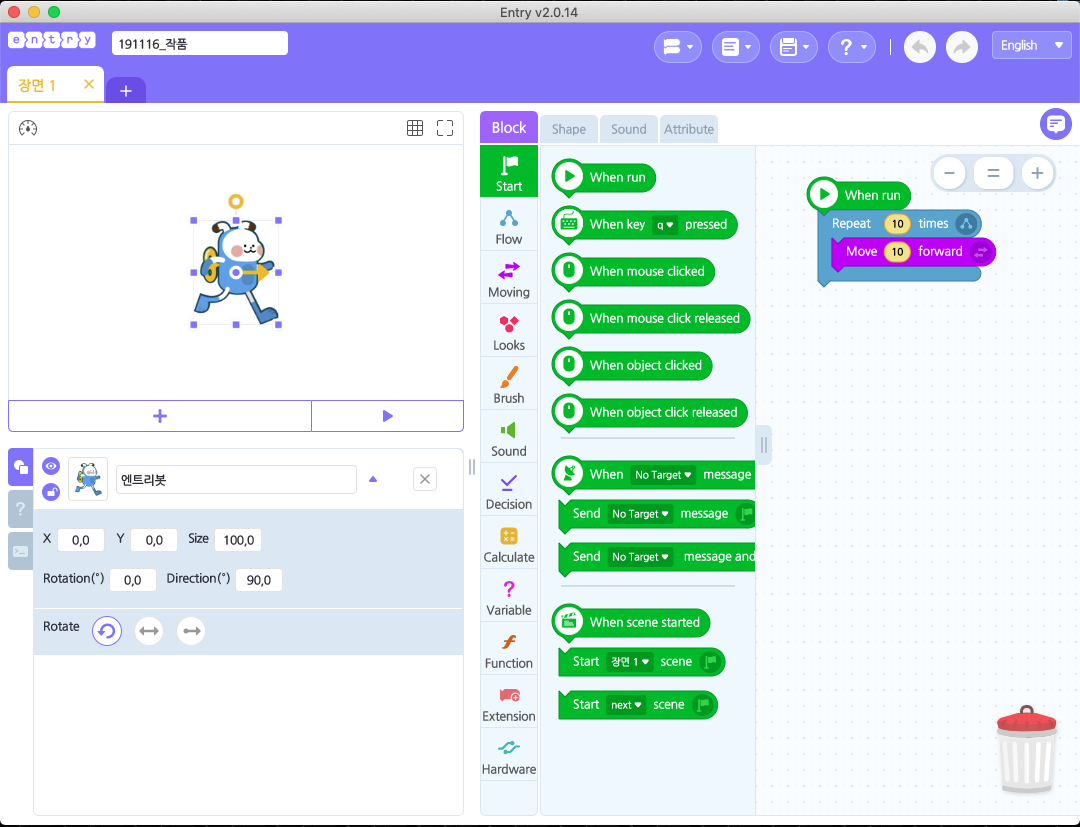
Task: Open the Hardware block category
Action: (x=508, y=757)
